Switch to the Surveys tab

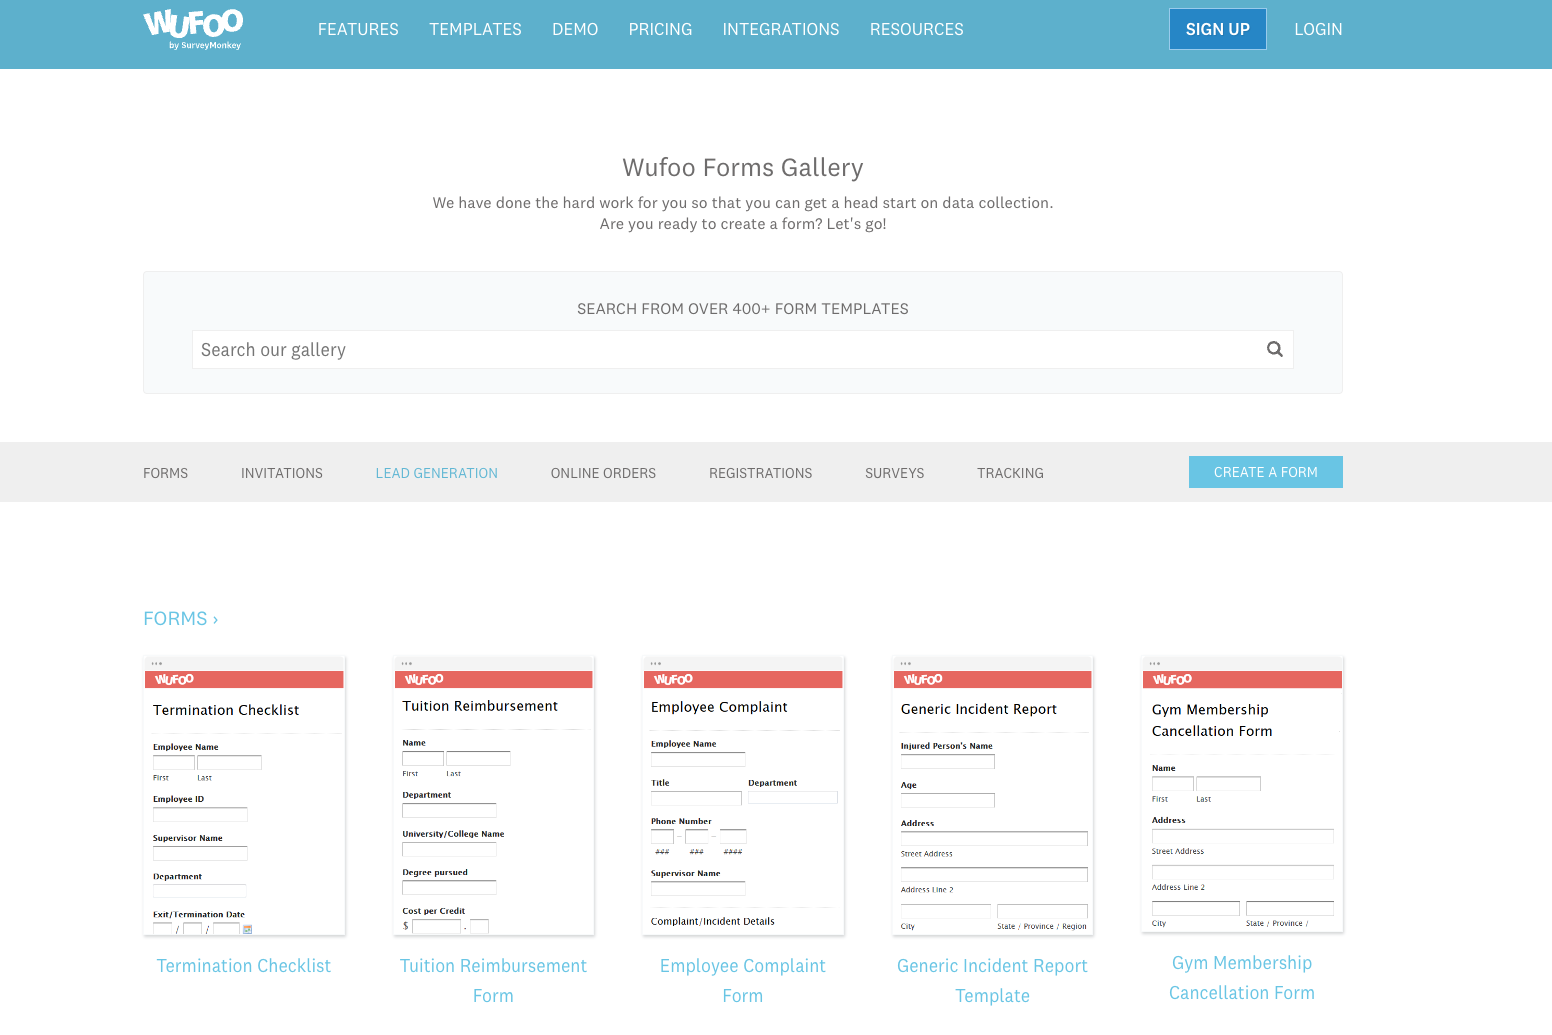pos(895,473)
